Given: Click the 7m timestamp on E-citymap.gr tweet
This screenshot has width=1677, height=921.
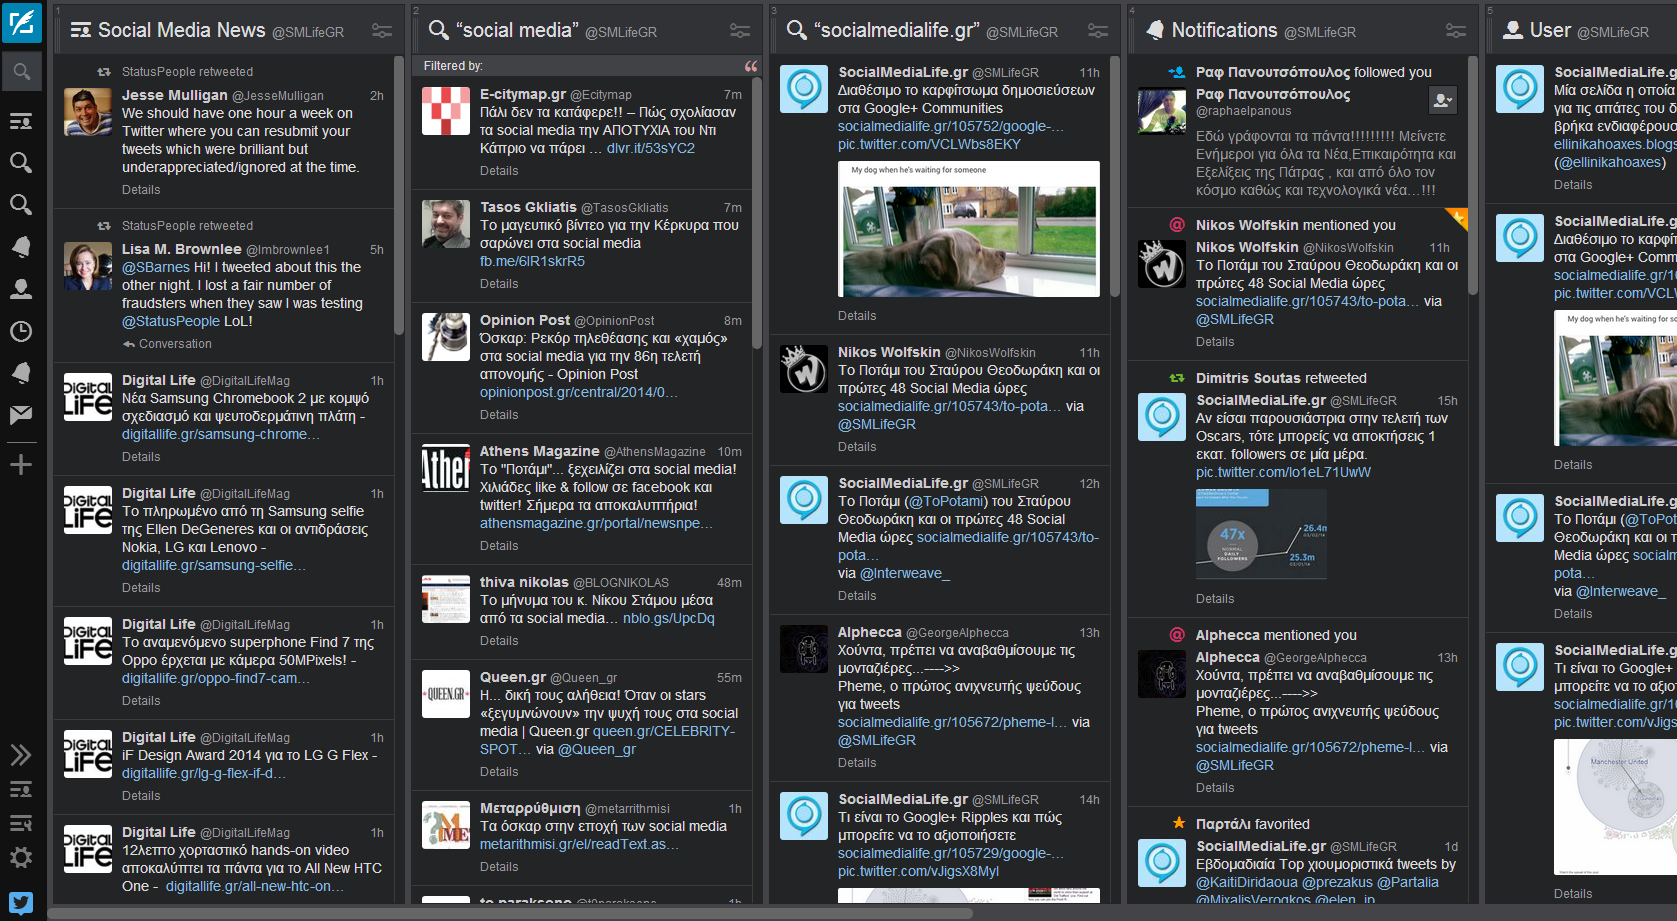Looking at the screenshot, I should tap(733, 95).
